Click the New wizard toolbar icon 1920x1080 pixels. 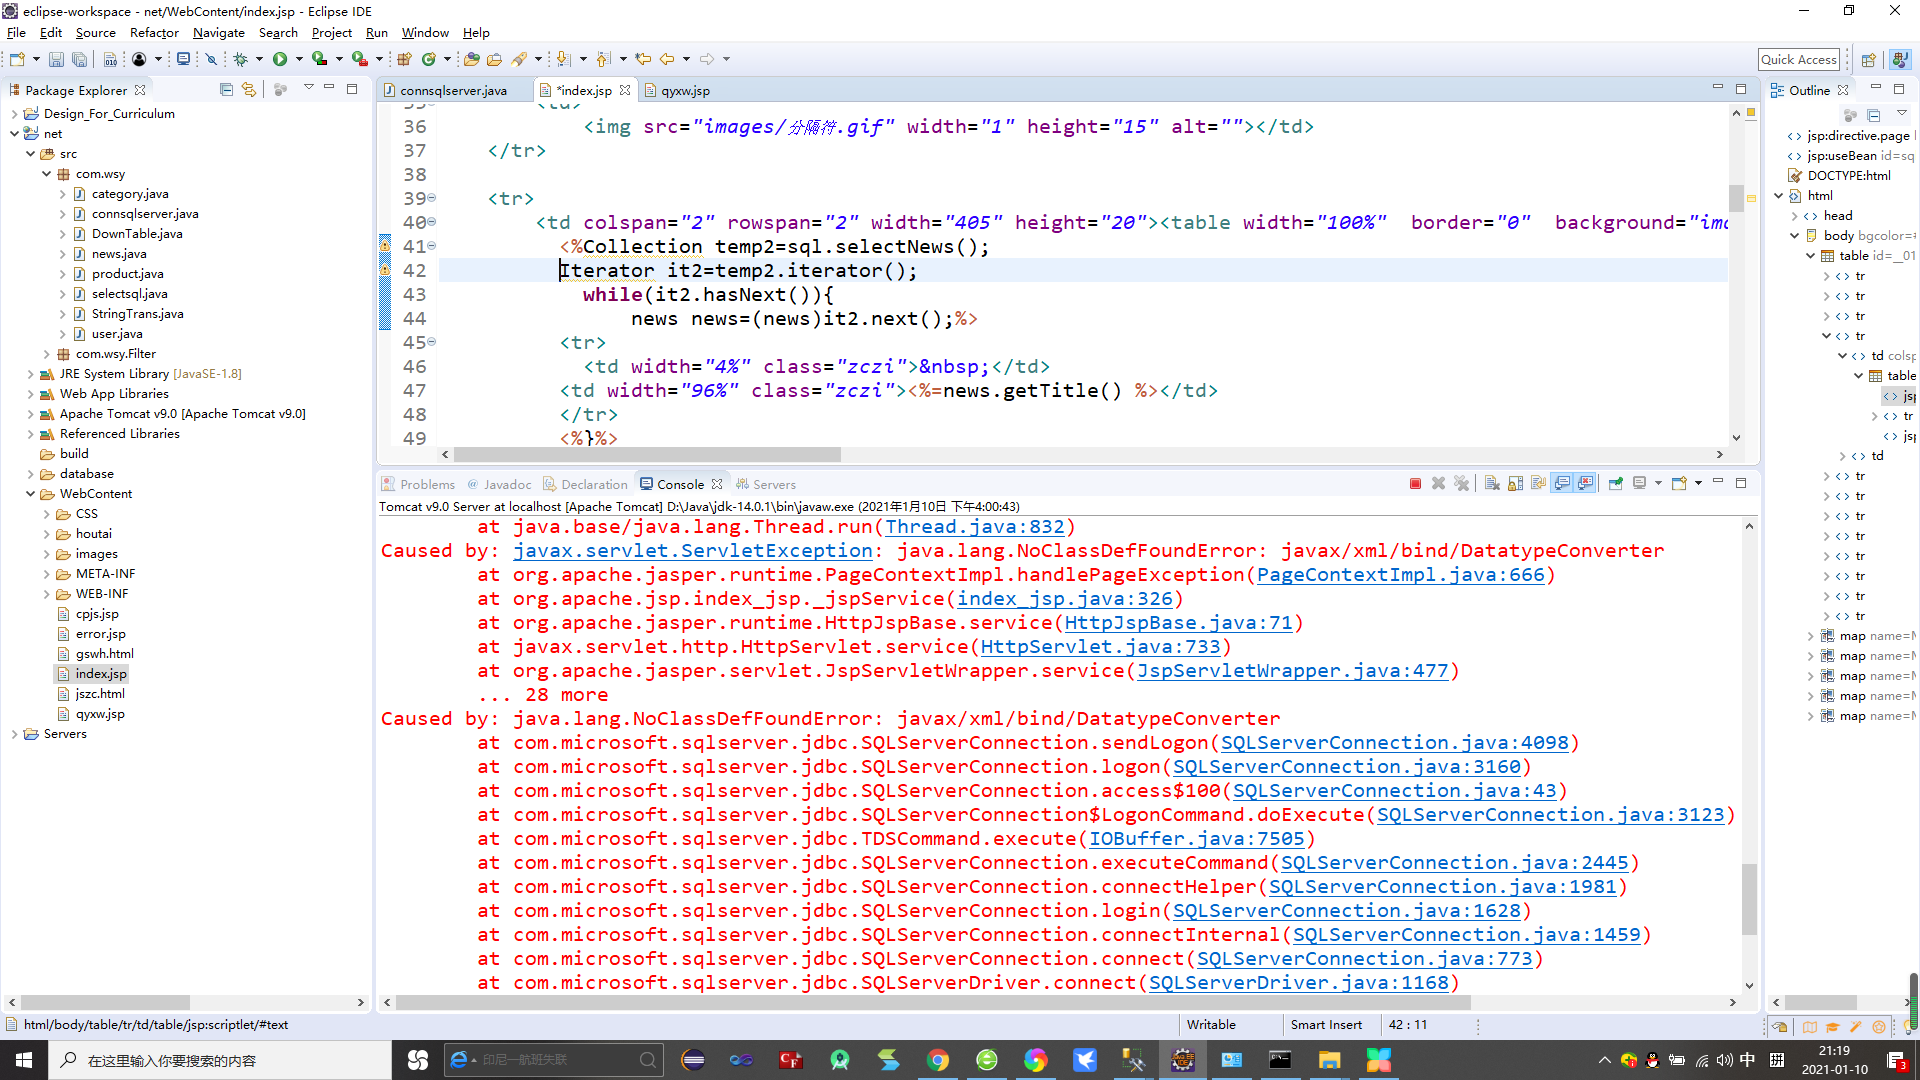[x=17, y=60]
